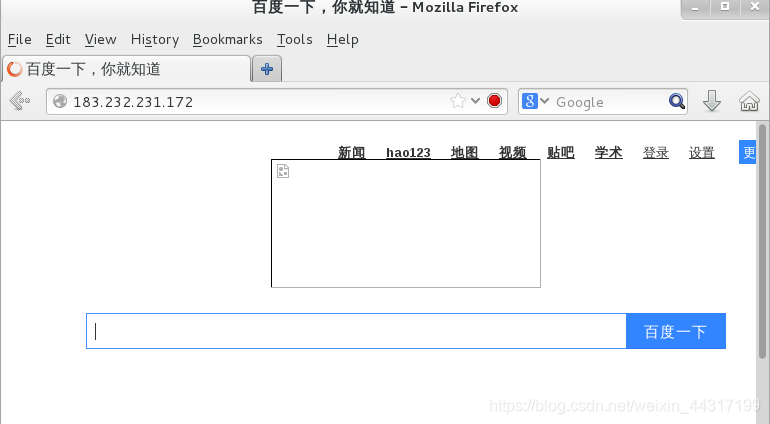Image resolution: width=770 pixels, height=424 pixels.
Task: Bookmark this page with the star icon
Action: [458, 101]
